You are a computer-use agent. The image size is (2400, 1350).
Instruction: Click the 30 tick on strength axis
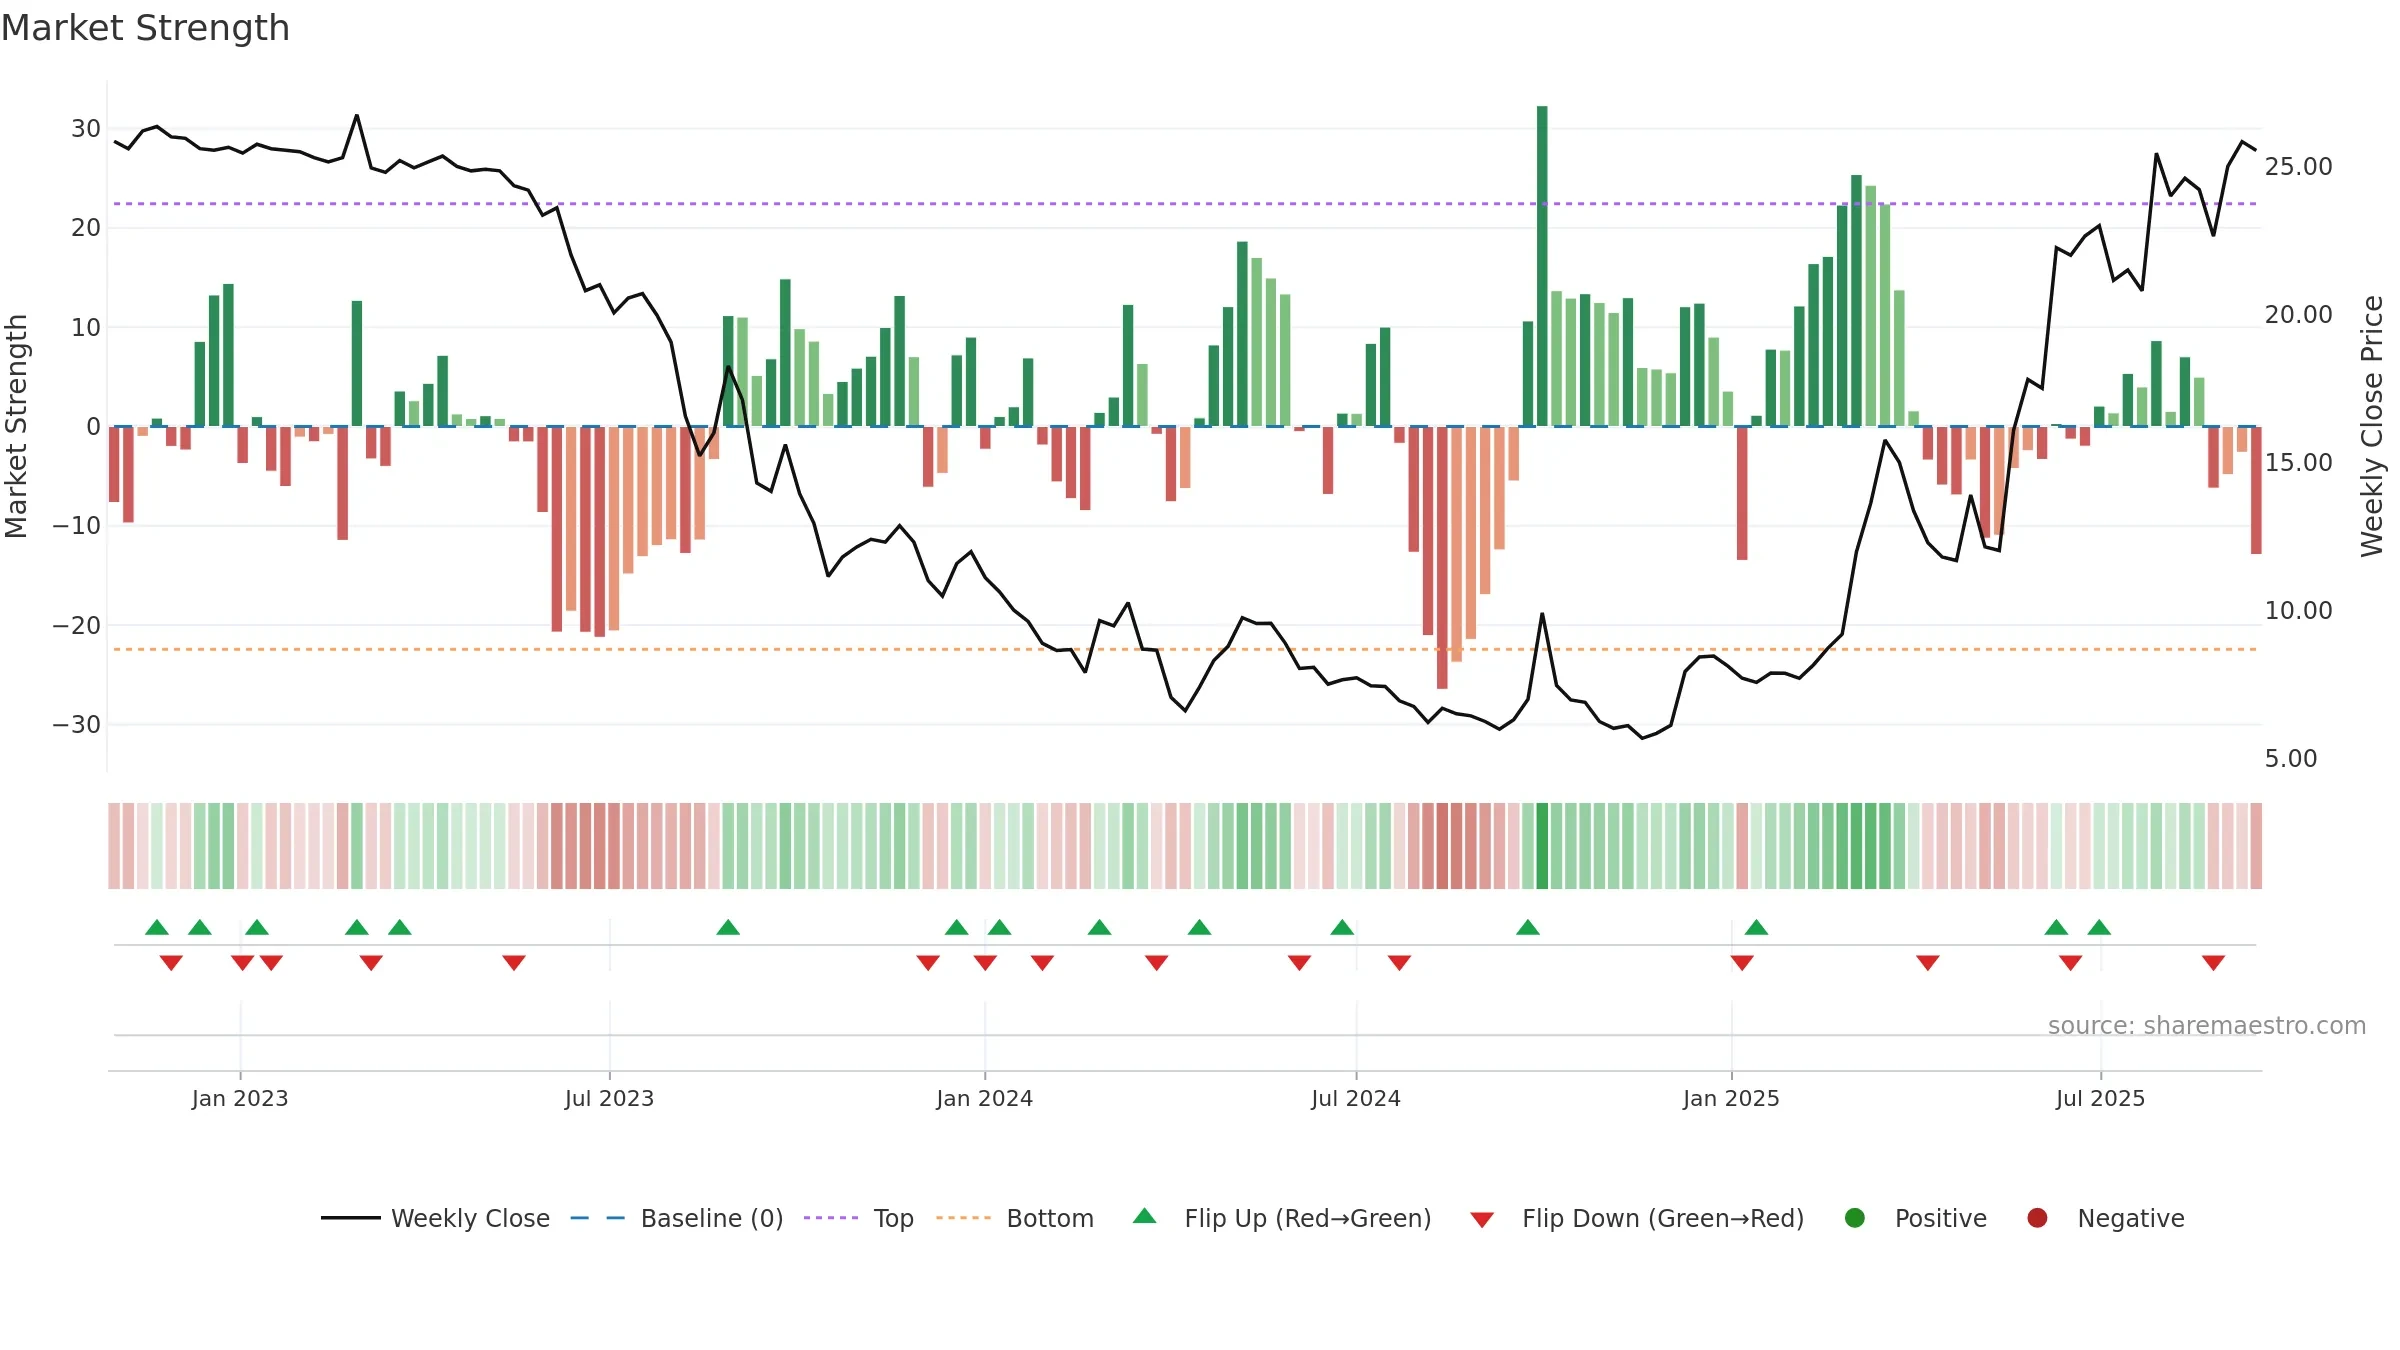pyautogui.click(x=86, y=129)
